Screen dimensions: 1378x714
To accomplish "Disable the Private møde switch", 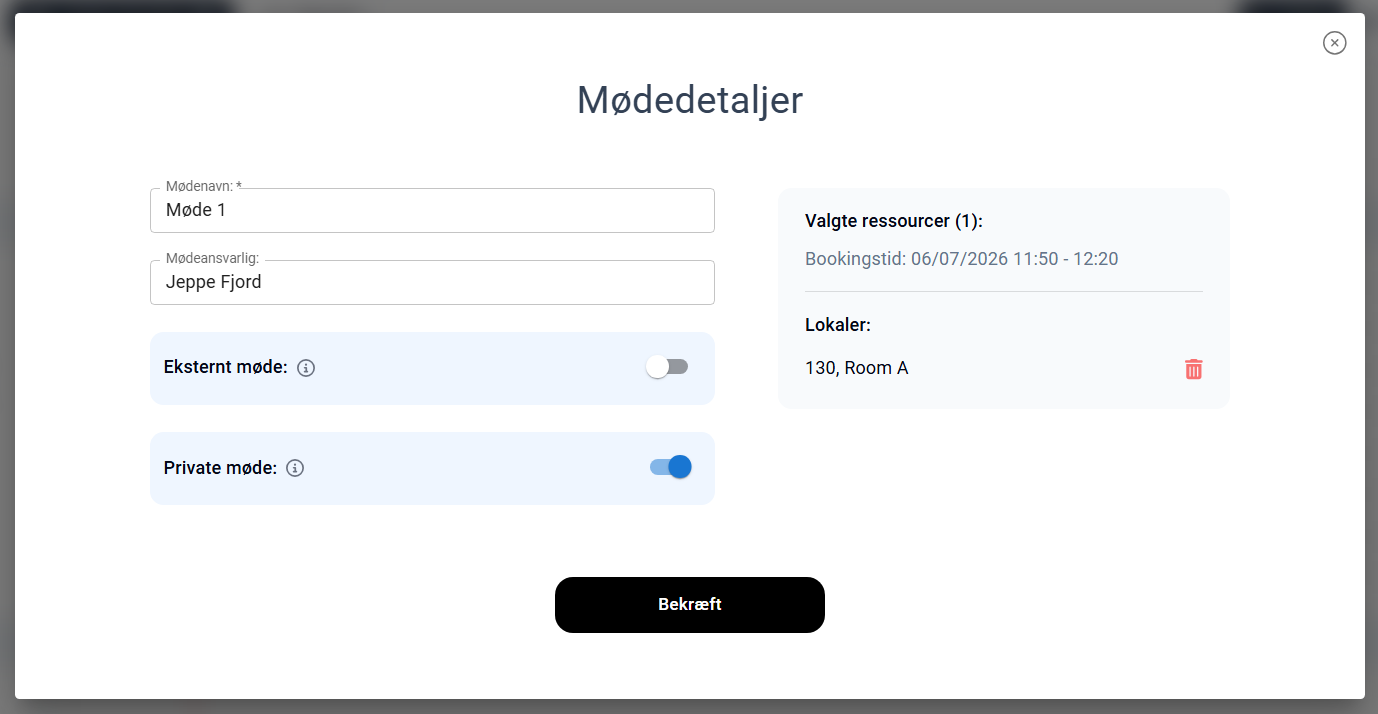I will tap(671, 467).
